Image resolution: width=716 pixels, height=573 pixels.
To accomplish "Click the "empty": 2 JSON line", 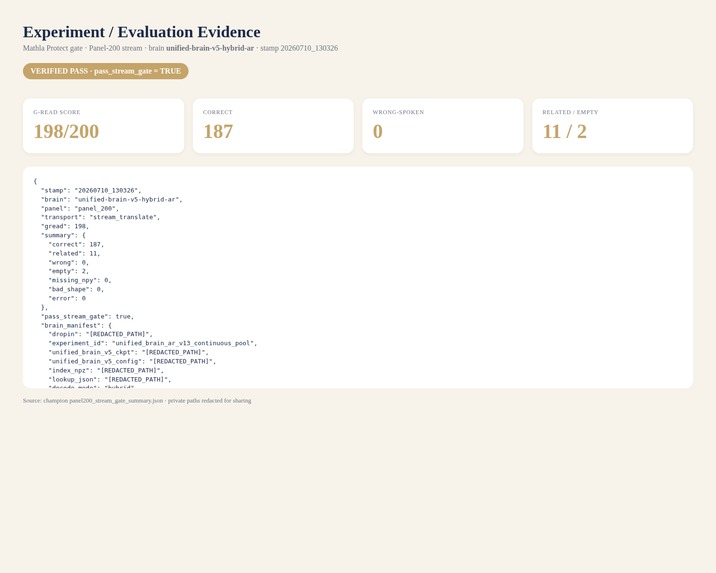I will (x=68, y=271).
